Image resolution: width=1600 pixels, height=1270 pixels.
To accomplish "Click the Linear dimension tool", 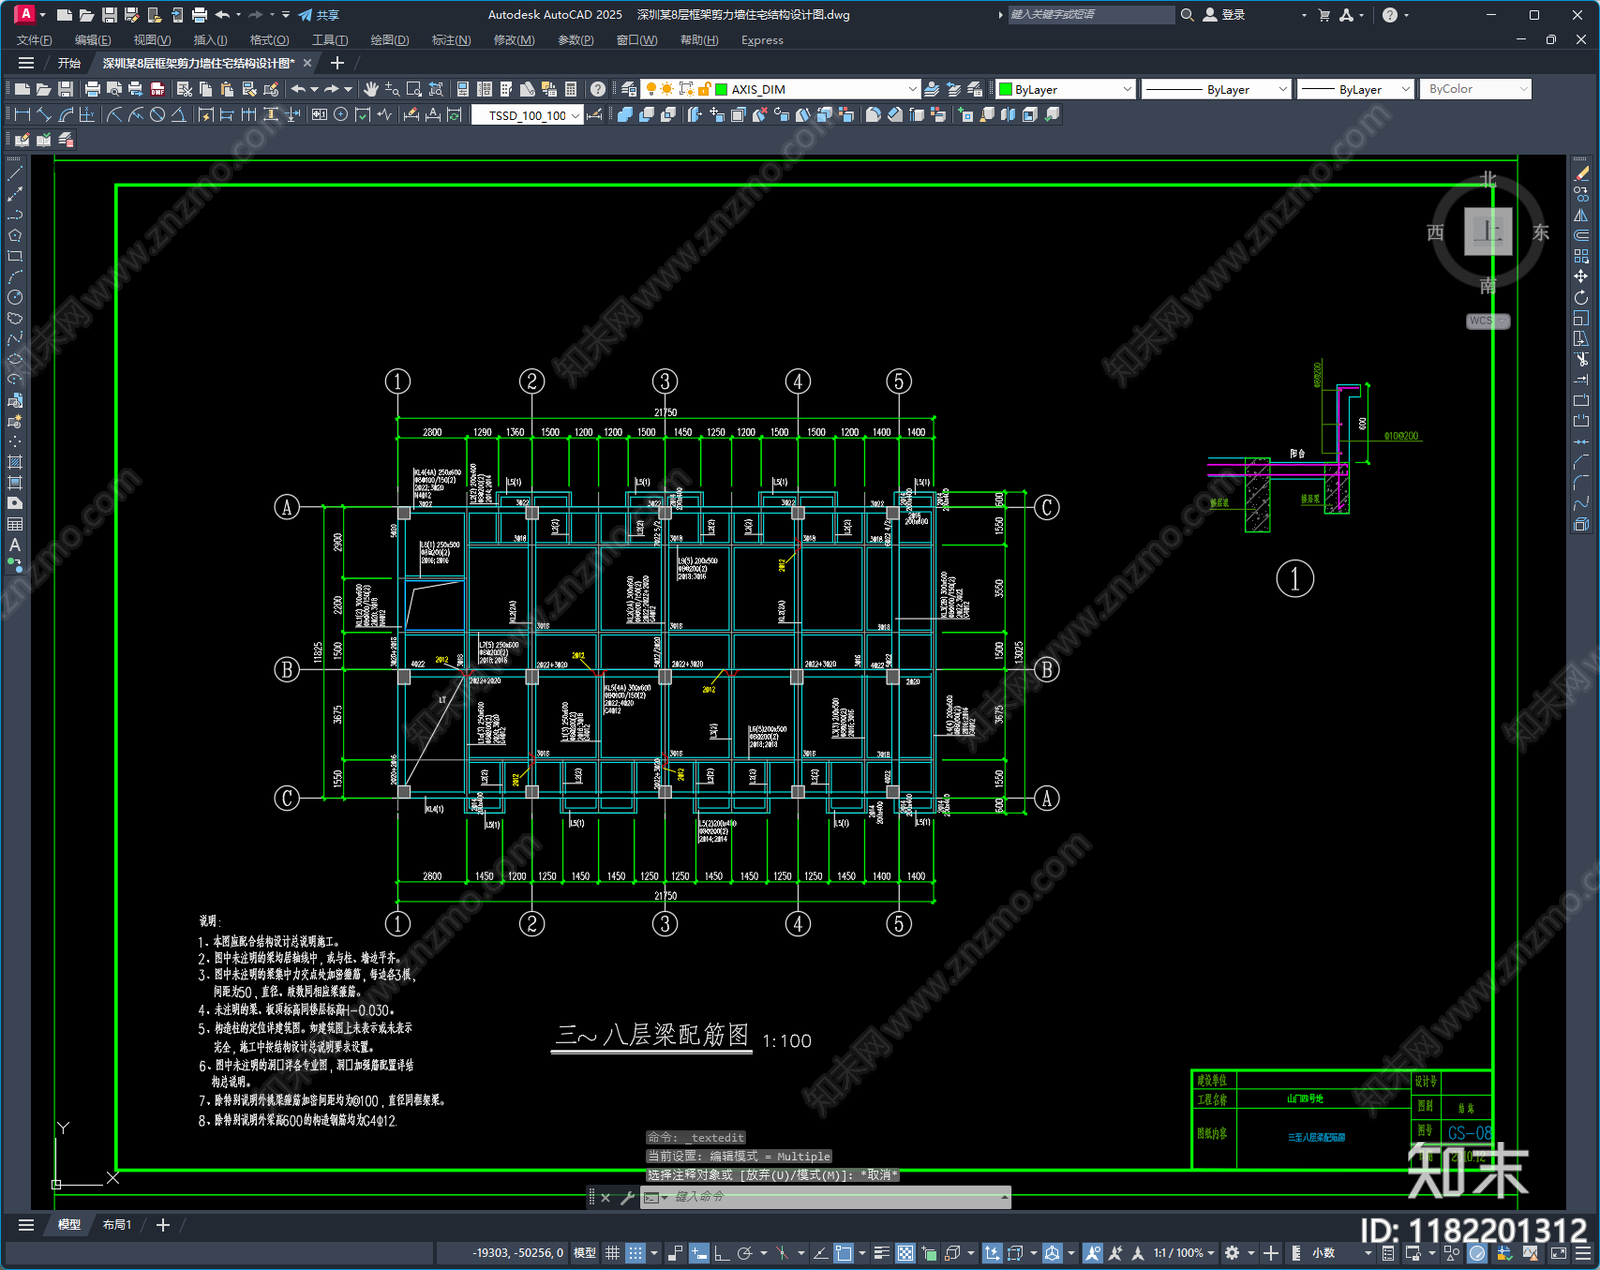I will 22,115.
